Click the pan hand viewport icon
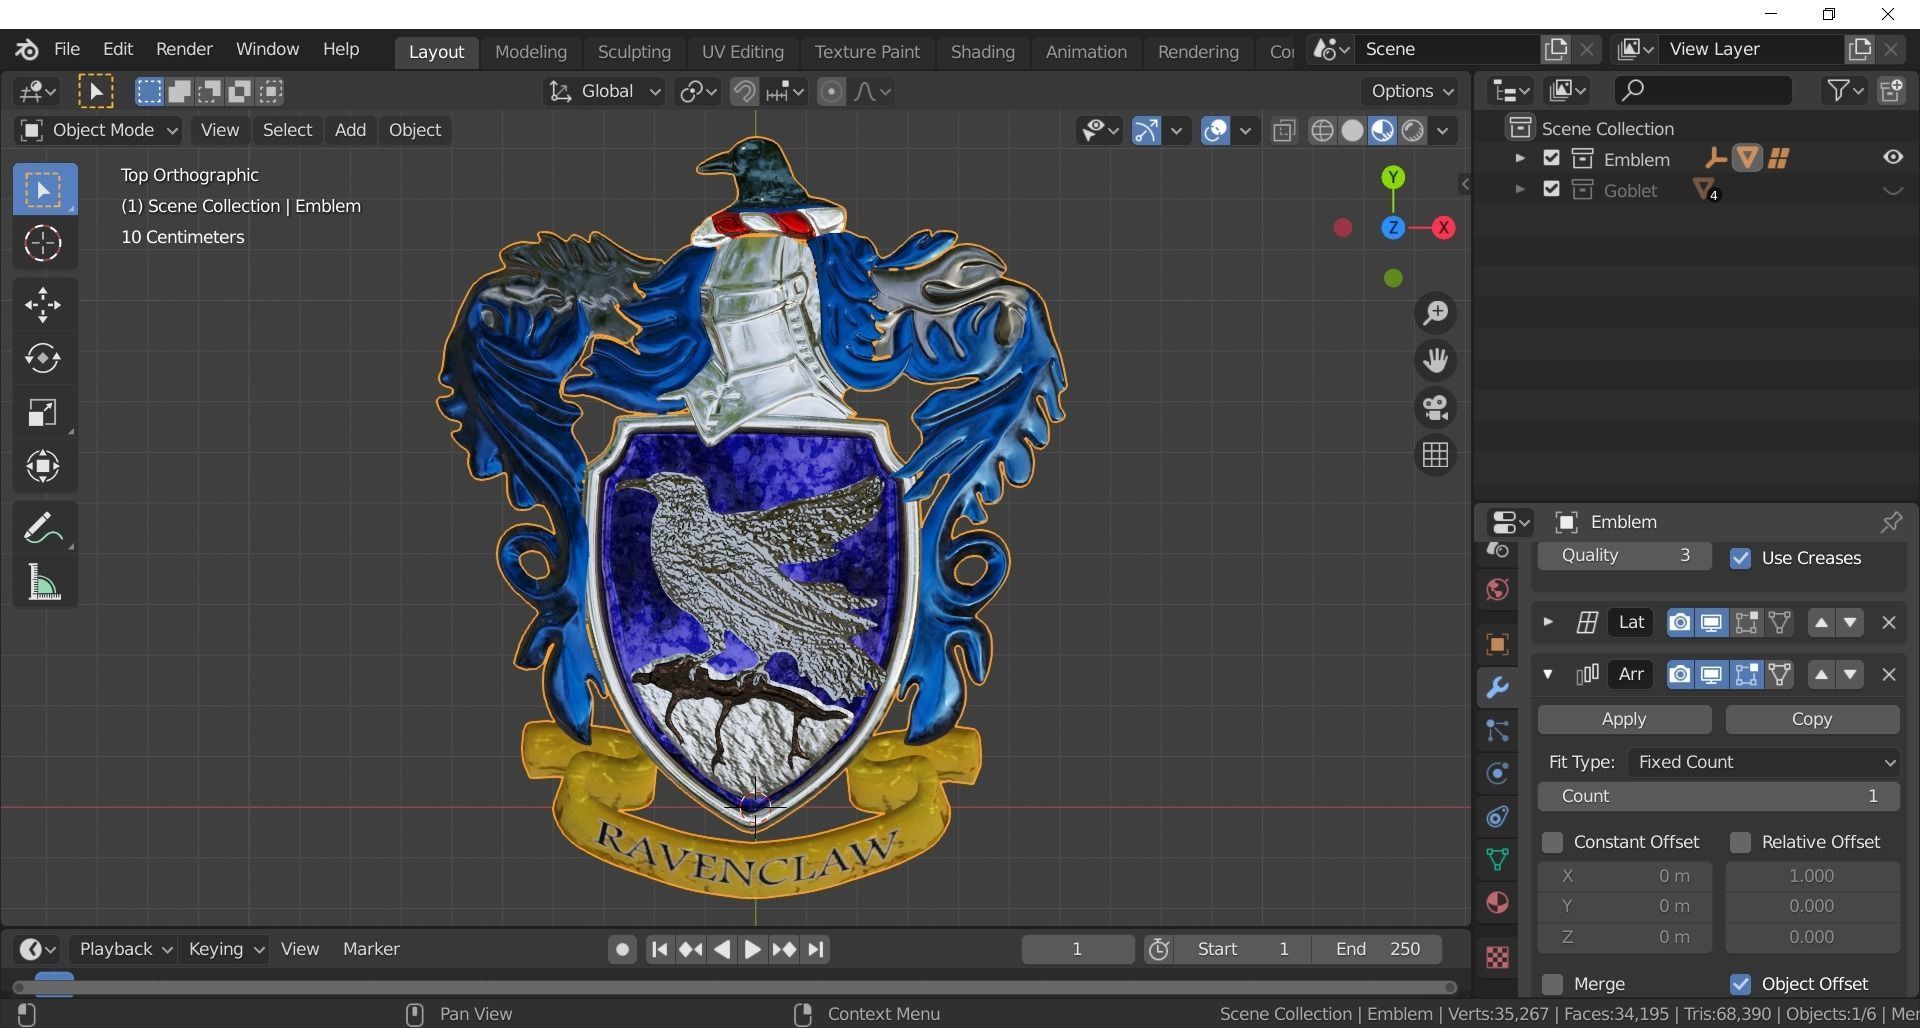Viewport: 1920px width, 1028px height. pos(1436,360)
